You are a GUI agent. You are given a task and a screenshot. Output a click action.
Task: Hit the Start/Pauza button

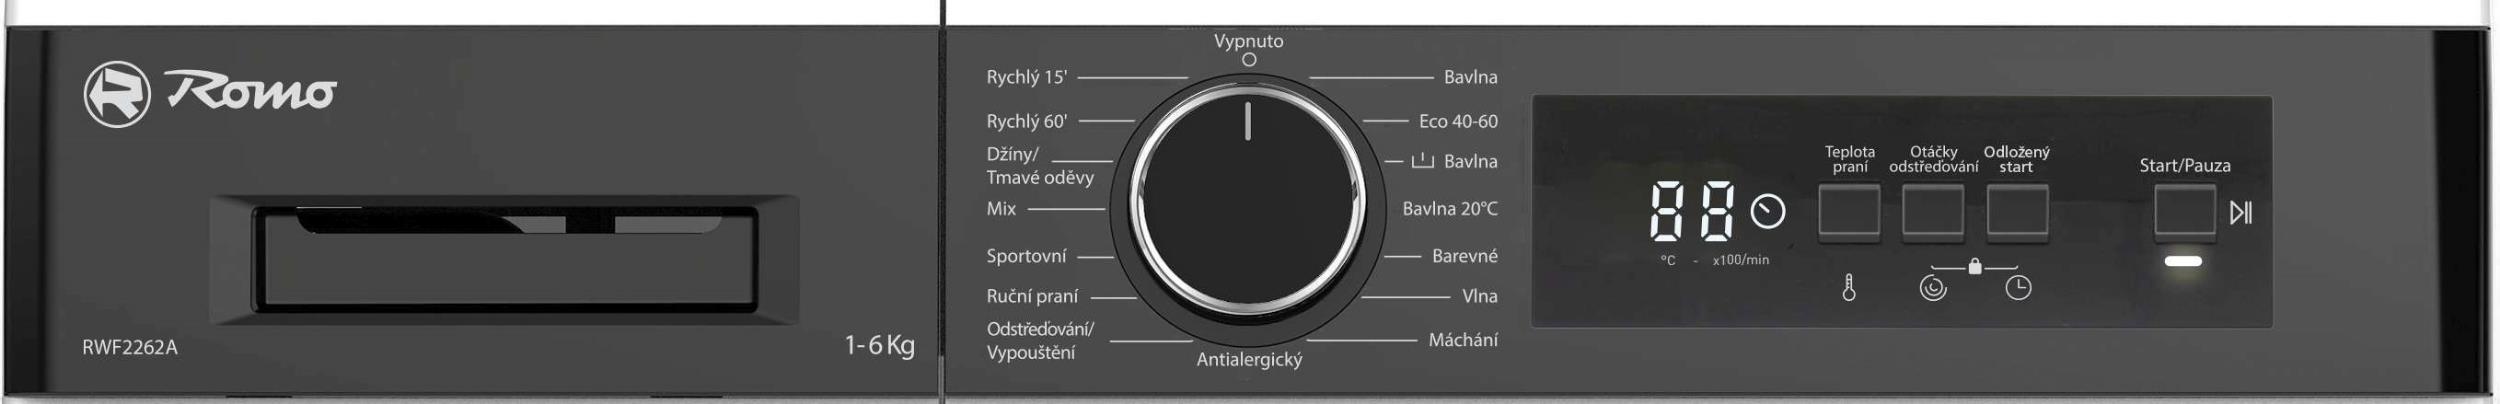coord(2184,212)
